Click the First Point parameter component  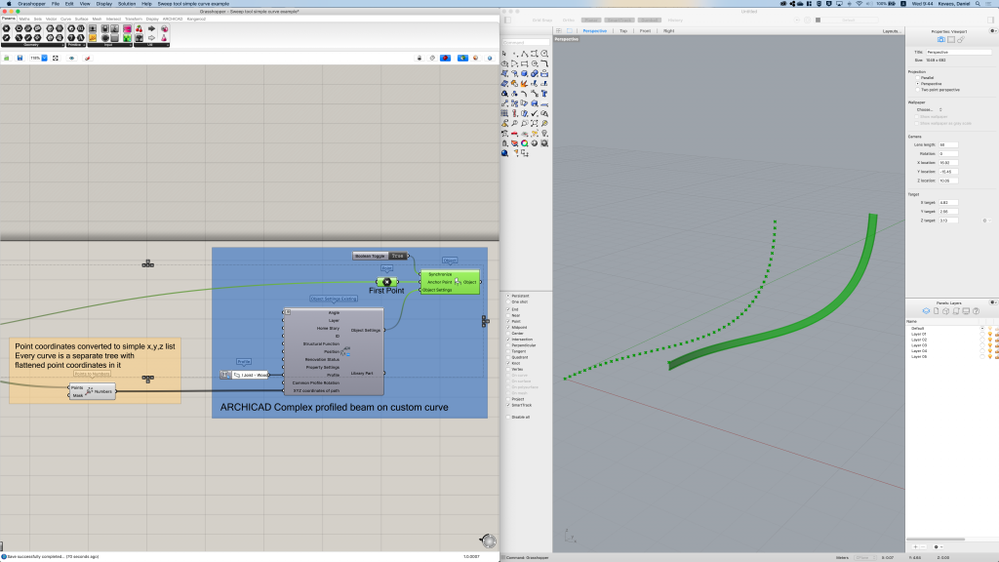coord(387,282)
